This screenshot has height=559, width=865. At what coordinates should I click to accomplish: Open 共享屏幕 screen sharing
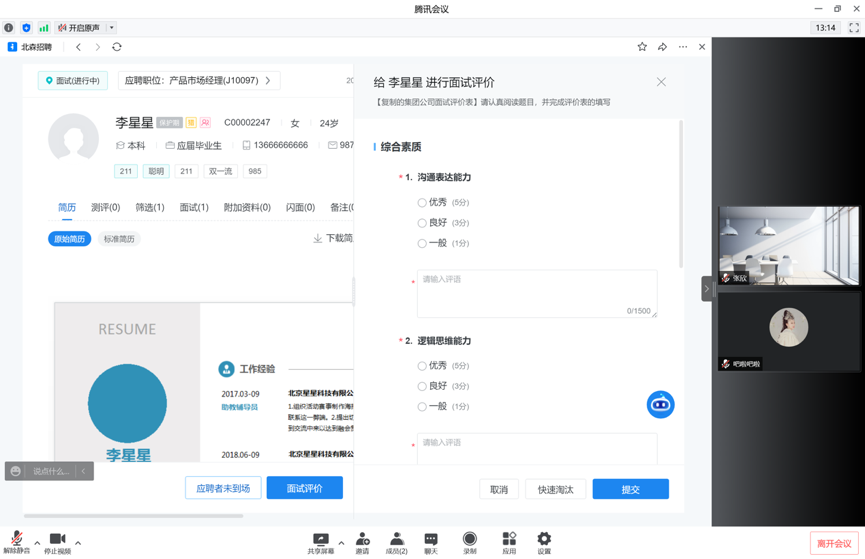[321, 539]
